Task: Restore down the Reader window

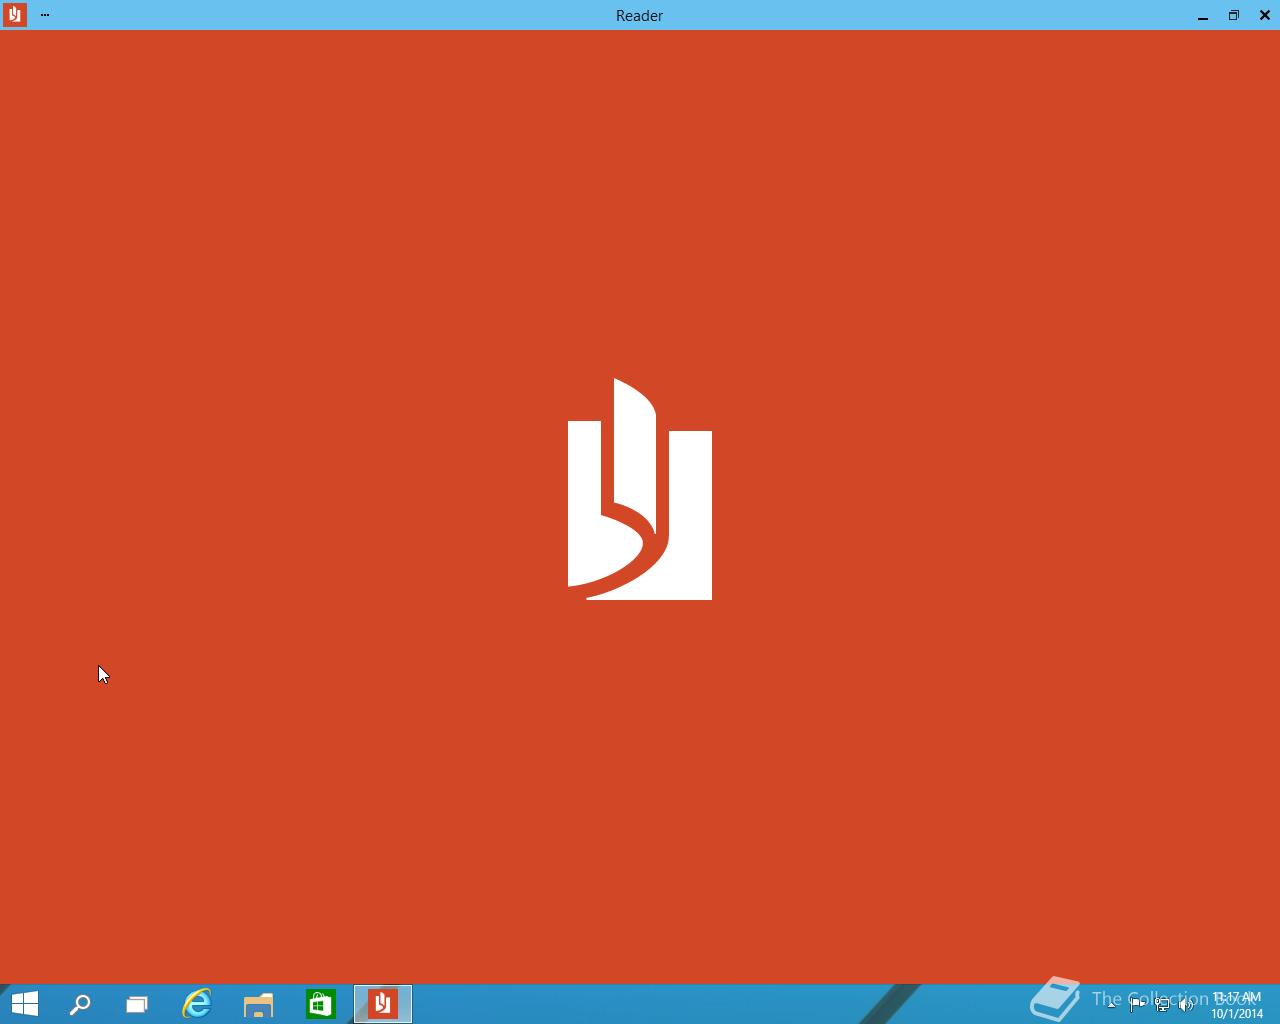Action: point(1234,15)
